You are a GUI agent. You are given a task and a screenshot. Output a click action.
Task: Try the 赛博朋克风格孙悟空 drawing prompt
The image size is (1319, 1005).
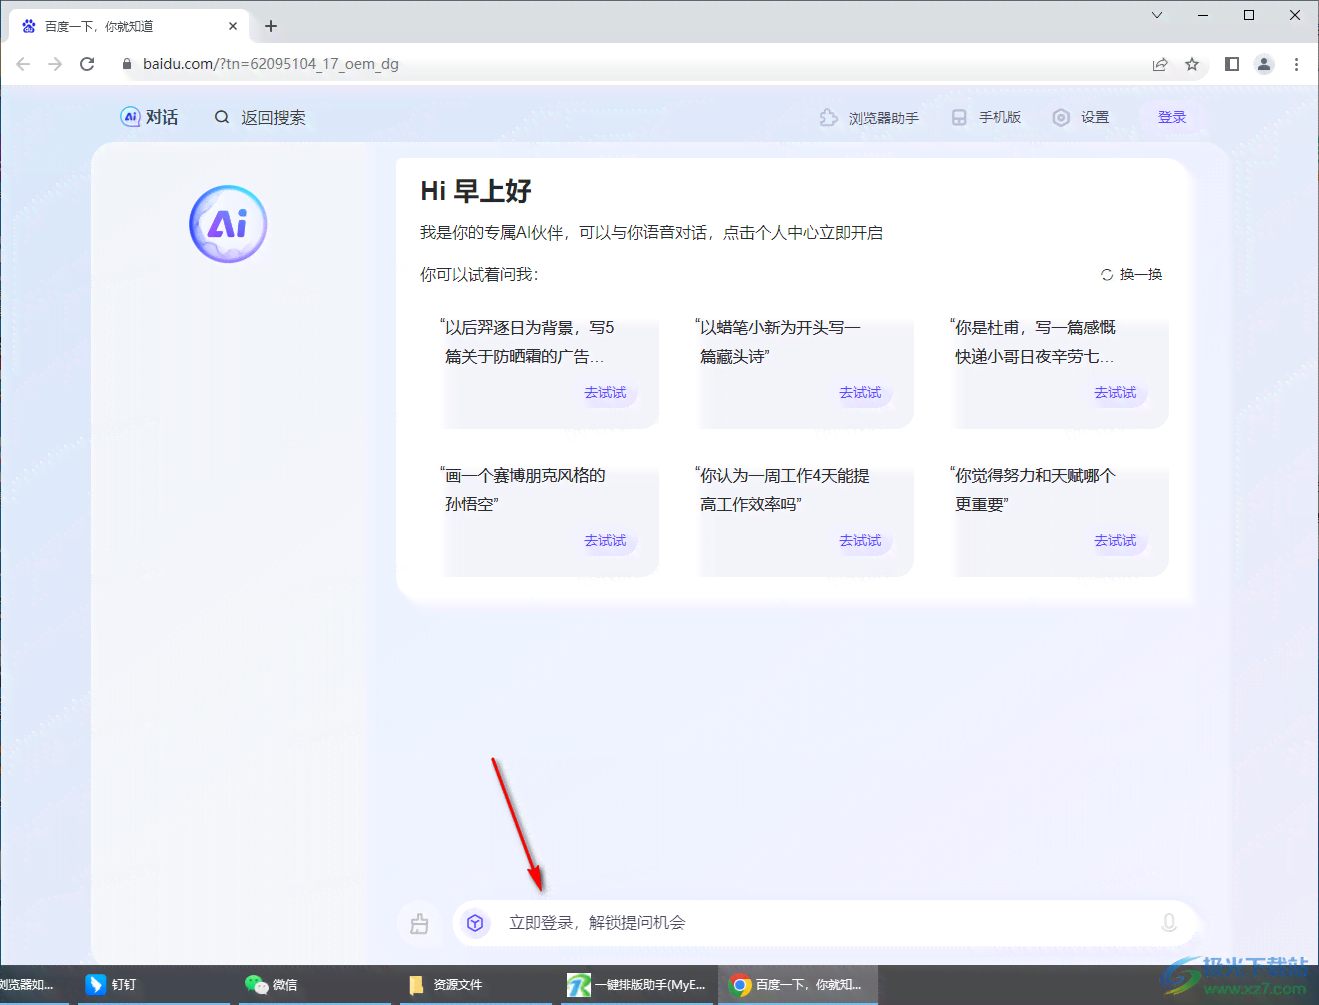pyautogui.click(x=605, y=541)
